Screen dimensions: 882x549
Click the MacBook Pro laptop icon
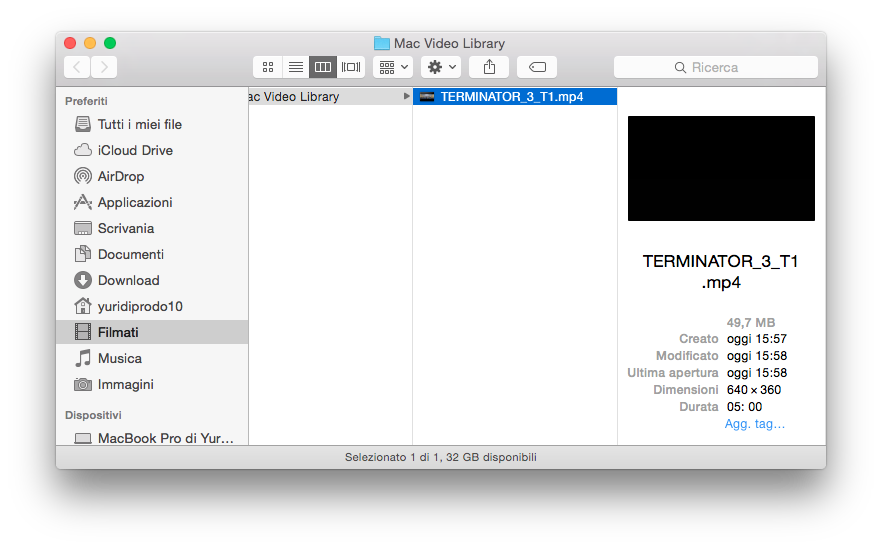[x=83, y=438]
